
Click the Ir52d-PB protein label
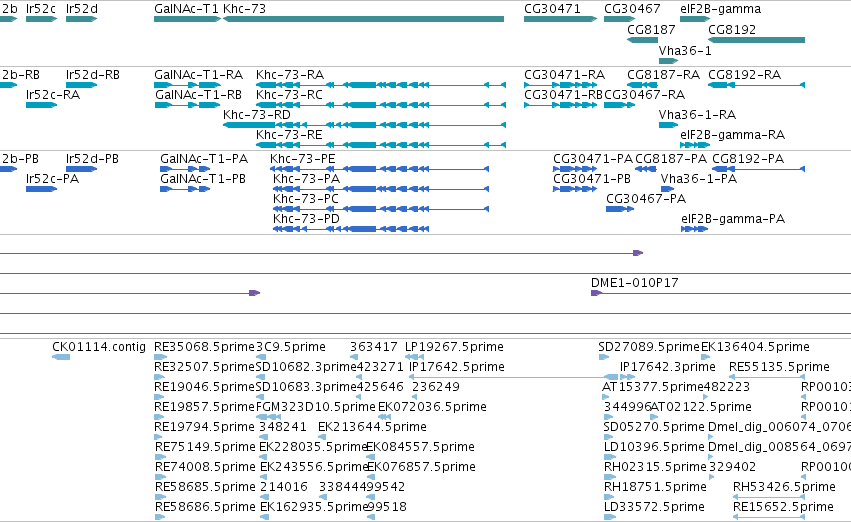(92, 158)
